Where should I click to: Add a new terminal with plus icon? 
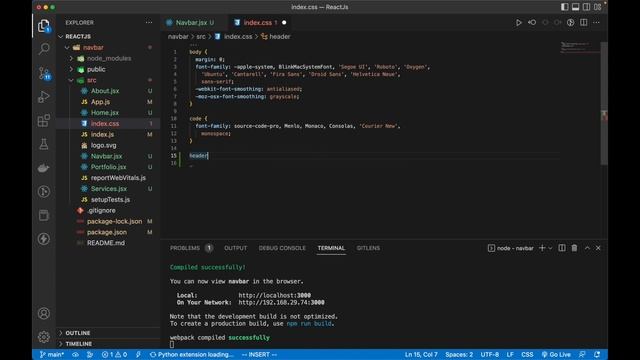(542, 248)
